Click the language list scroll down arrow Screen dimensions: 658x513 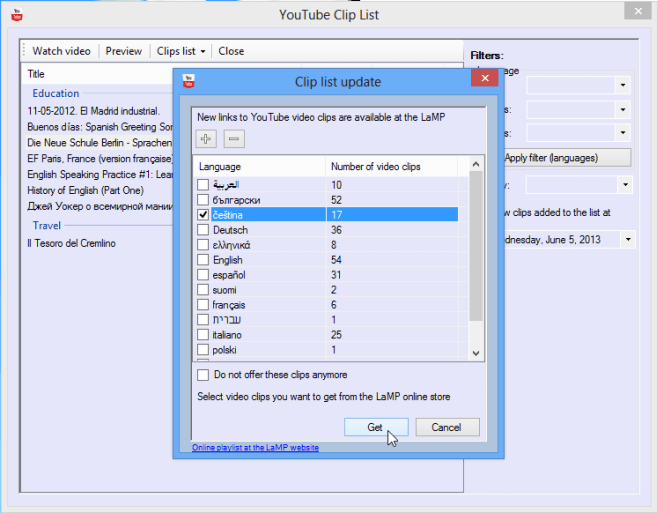click(x=475, y=353)
